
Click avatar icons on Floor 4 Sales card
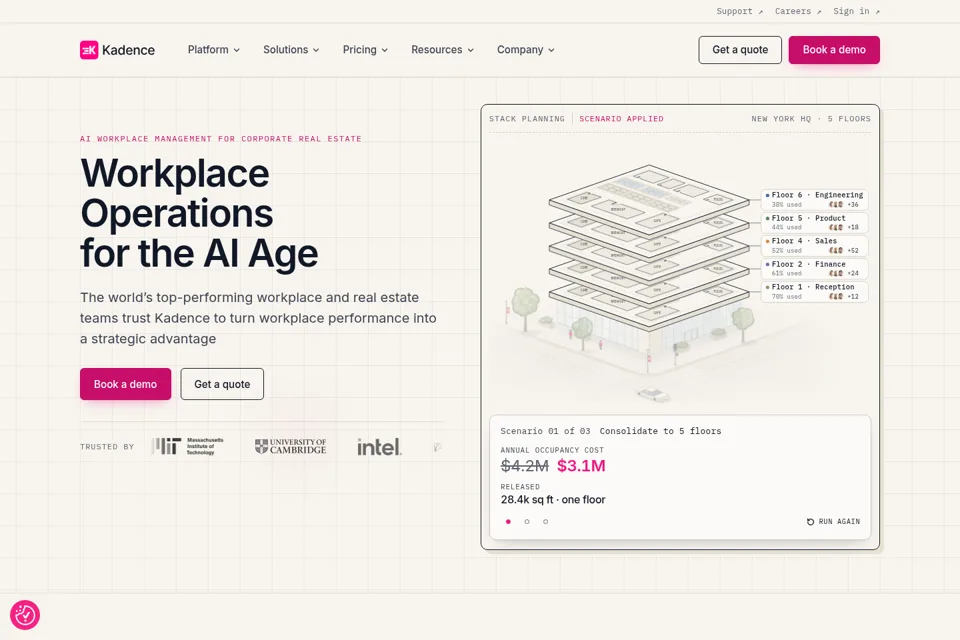(836, 250)
